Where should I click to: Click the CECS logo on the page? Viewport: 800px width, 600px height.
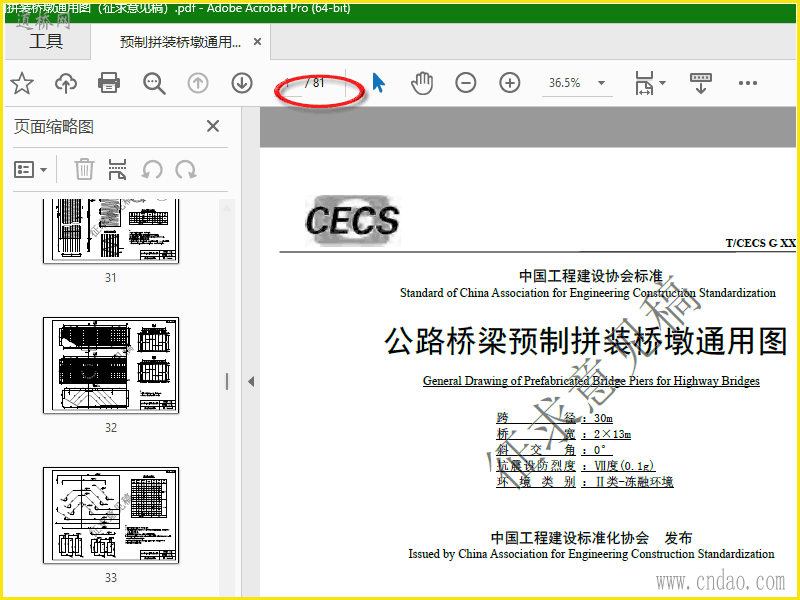coord(353,220)
